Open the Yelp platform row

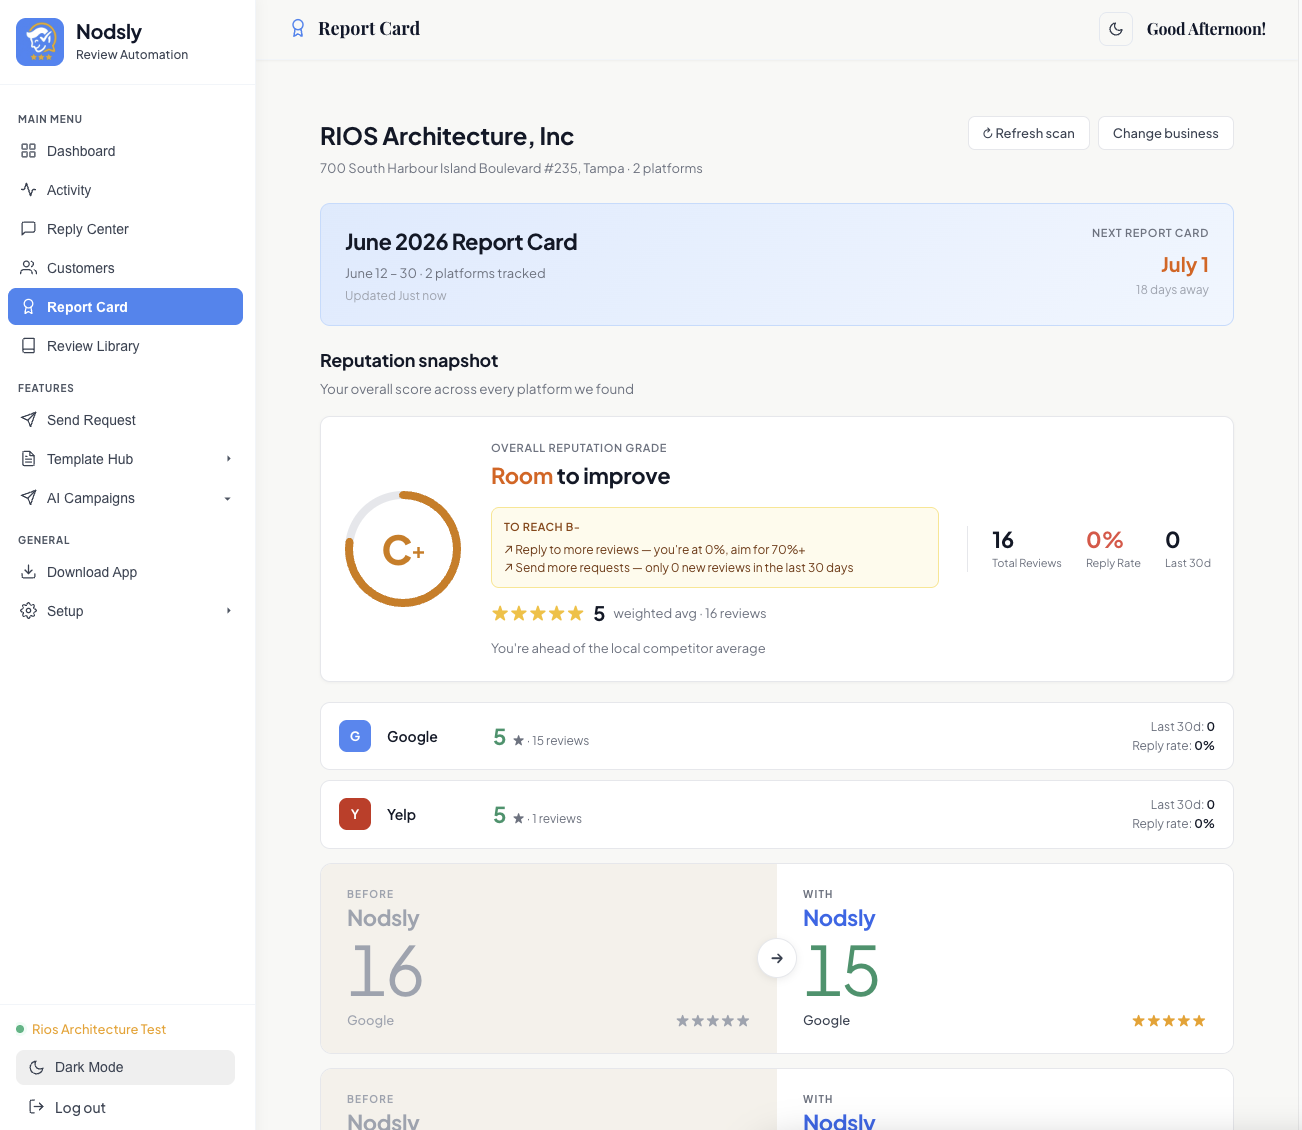(776, 814)
